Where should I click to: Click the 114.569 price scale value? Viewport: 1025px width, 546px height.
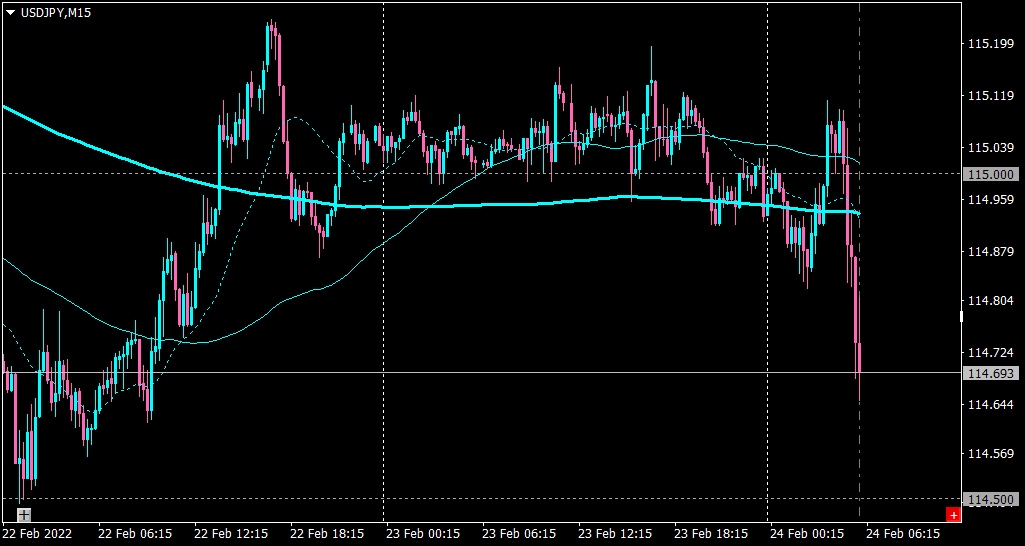[990, 453]
